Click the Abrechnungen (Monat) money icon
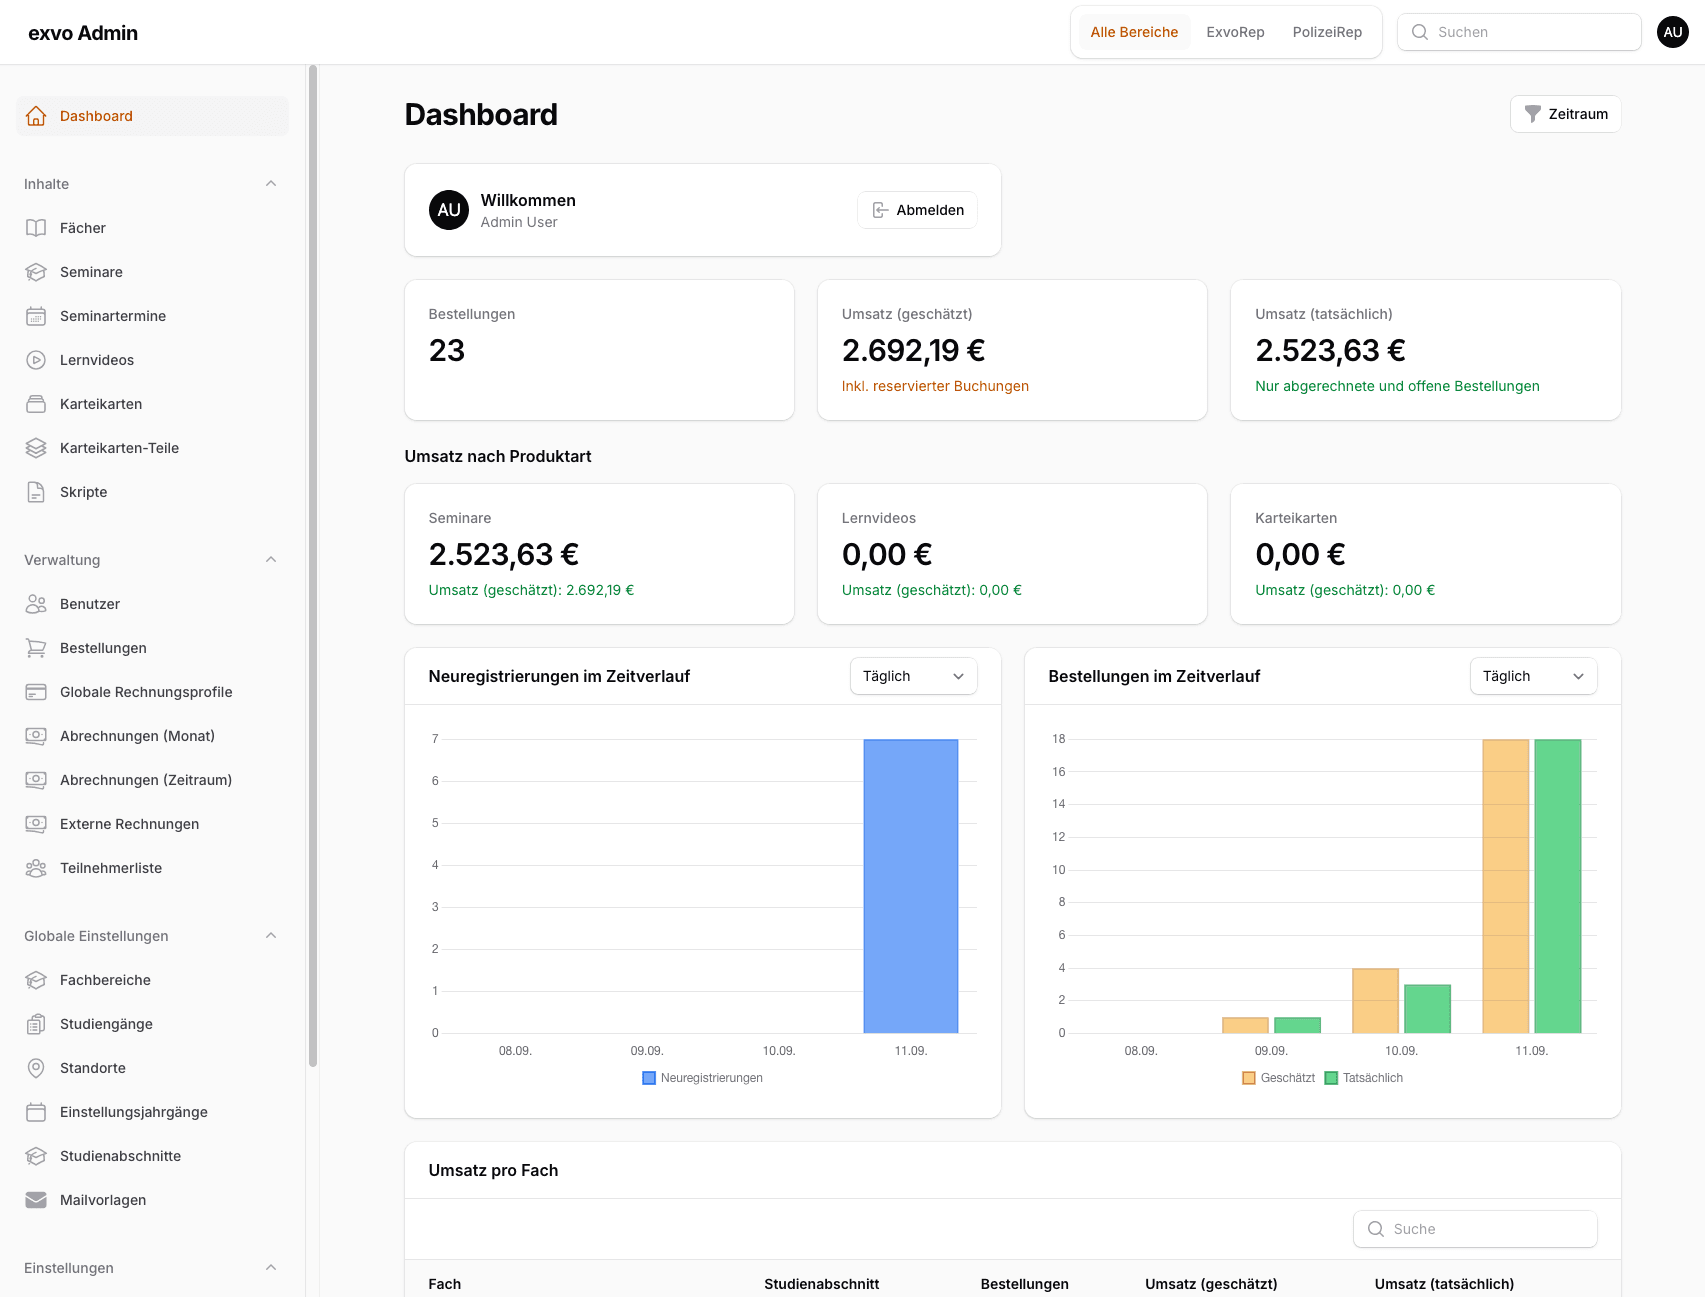The width and height of the screenshot is (1705, 1297). pyautogui.click(x=36, y=736)
